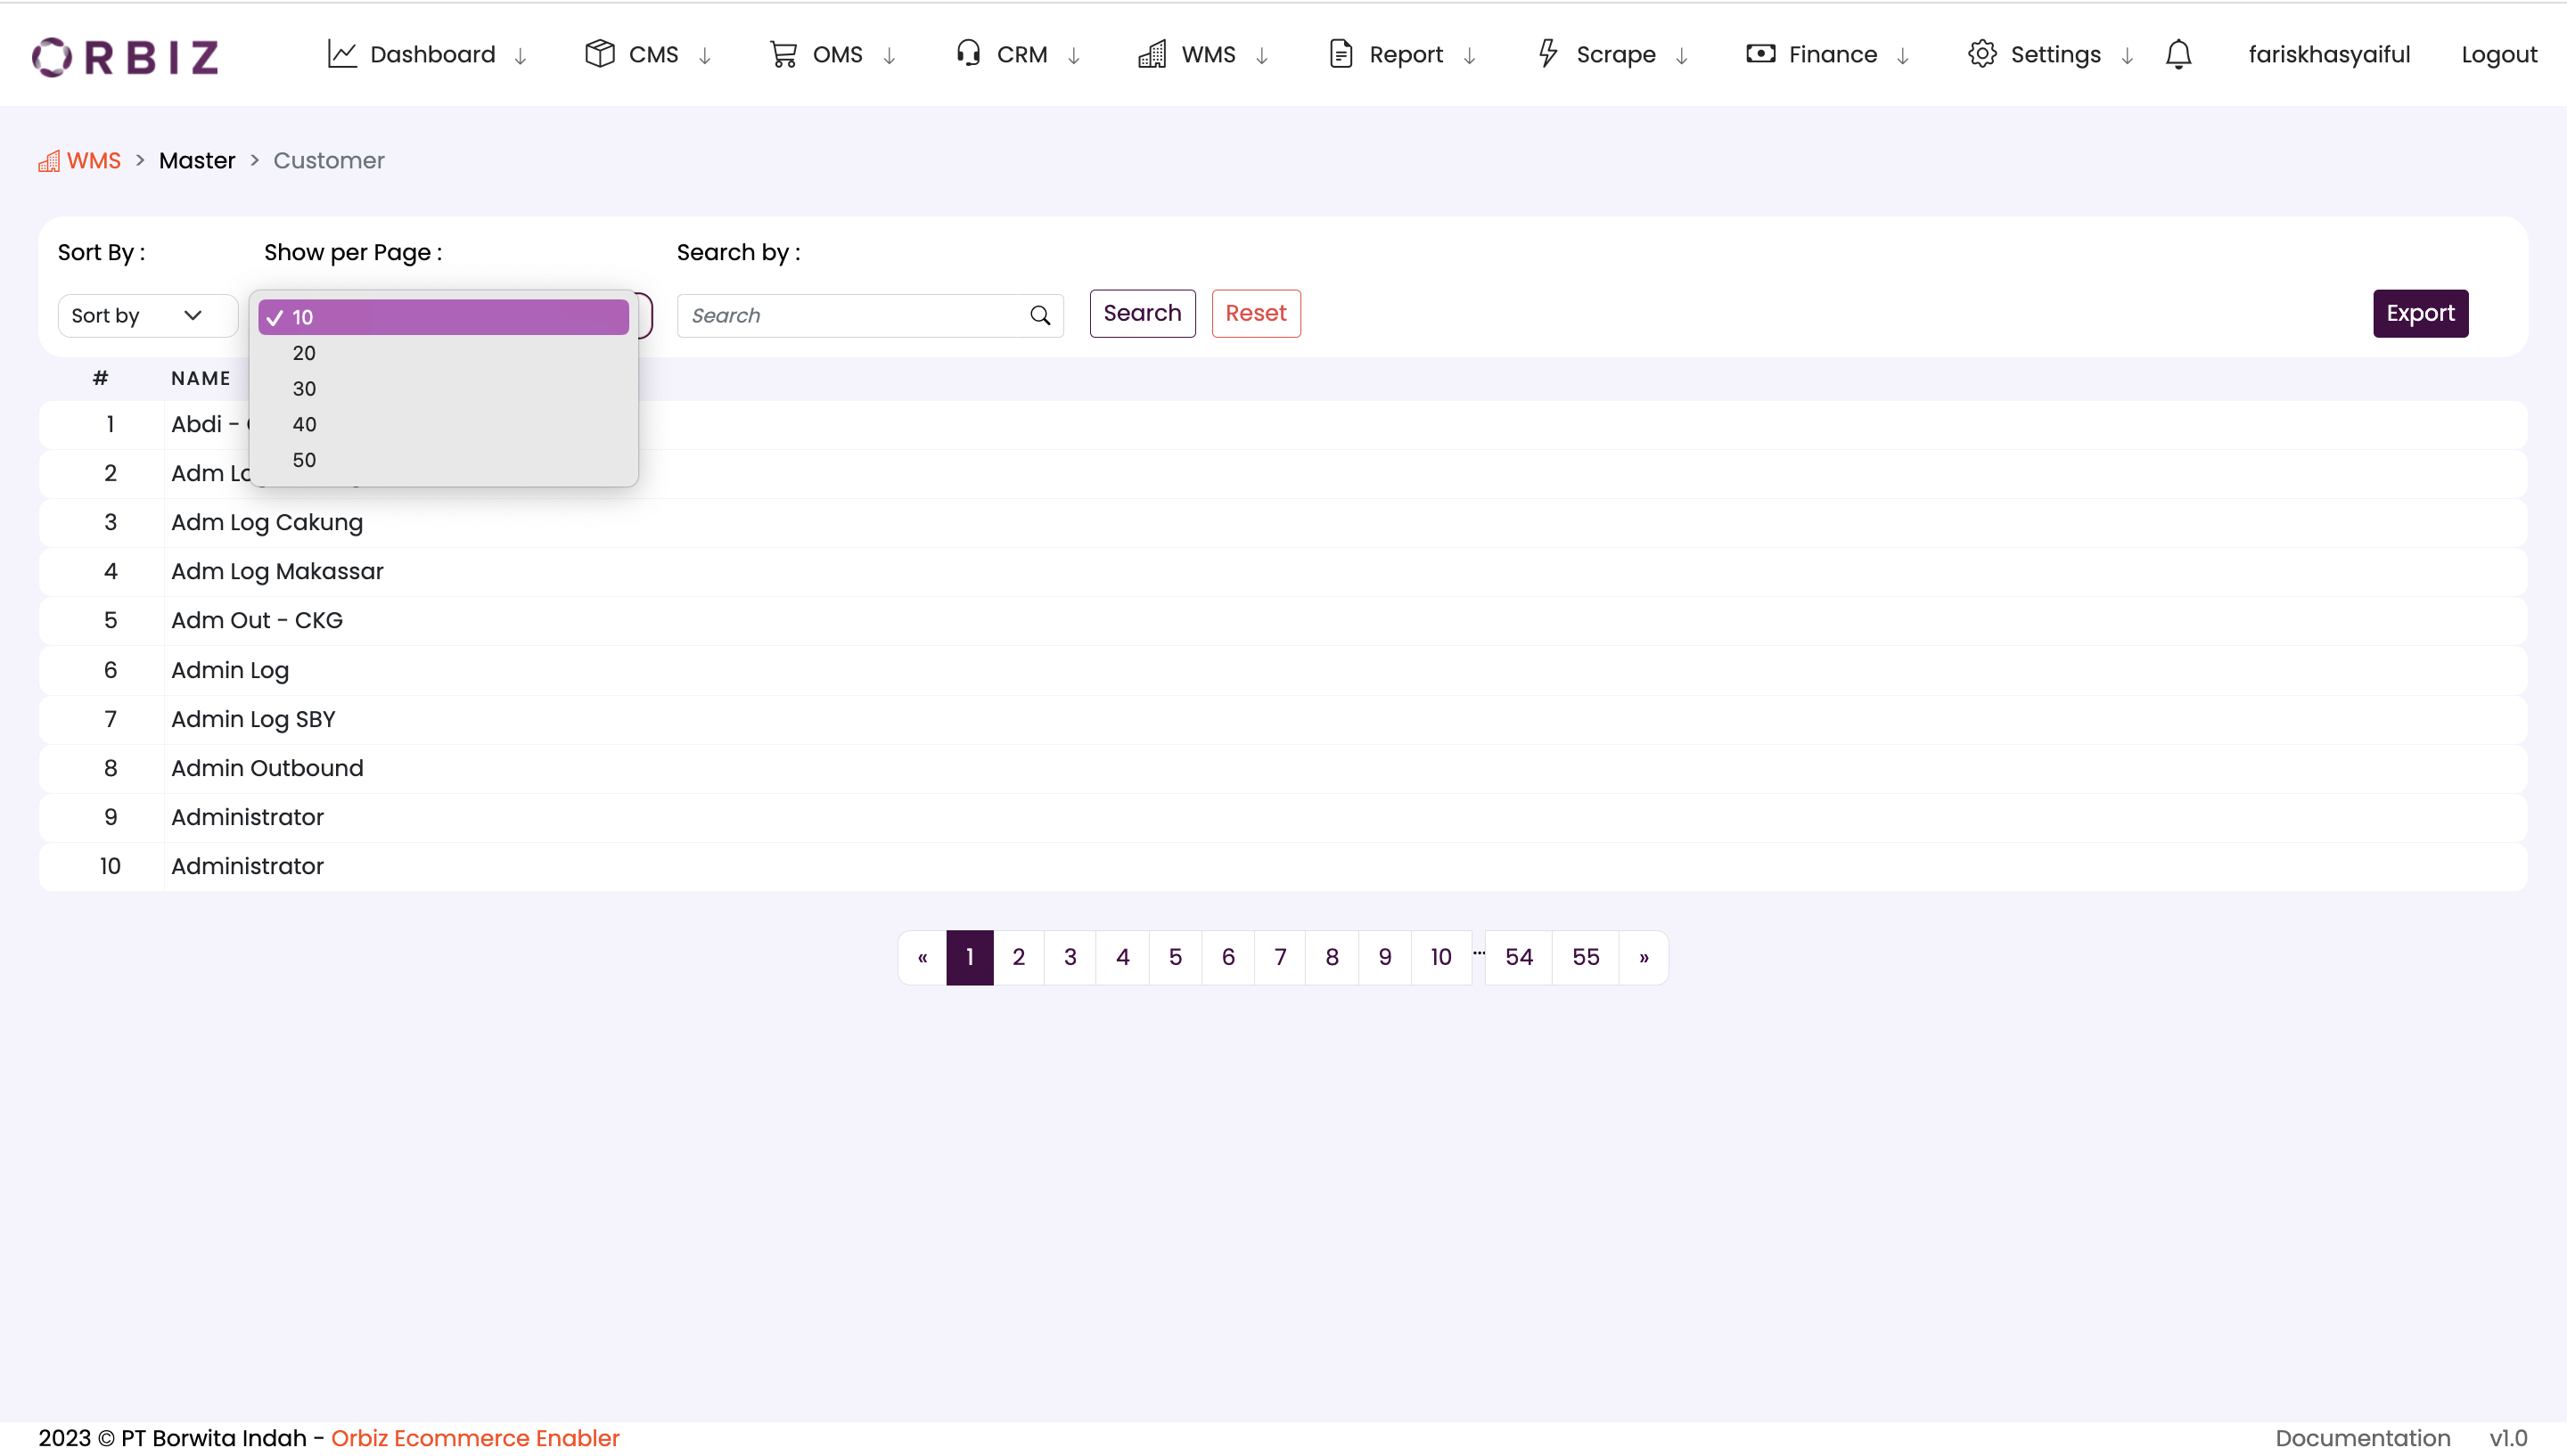Select the Adm Log Makassar row
The height and width of the screenshot is (1456, 2567).
point(1283,572)
